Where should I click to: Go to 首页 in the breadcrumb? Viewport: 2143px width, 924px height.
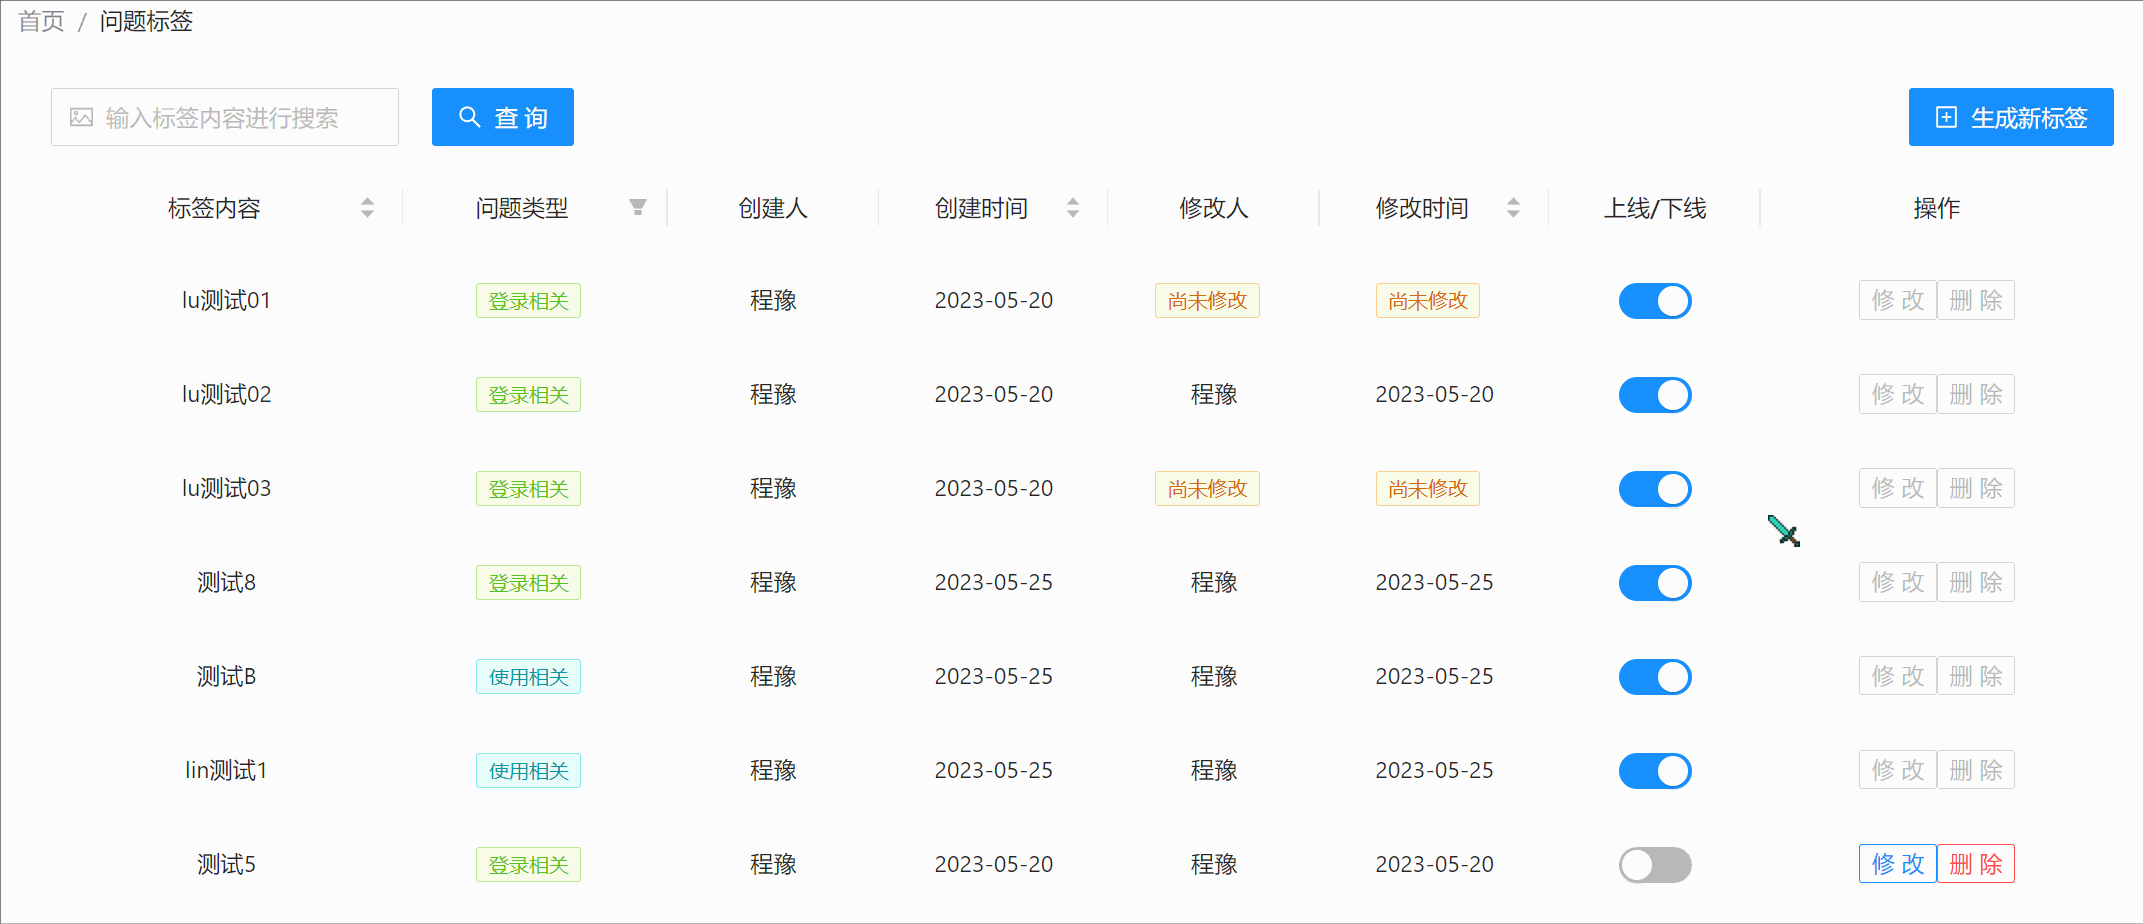coord(41,21)
